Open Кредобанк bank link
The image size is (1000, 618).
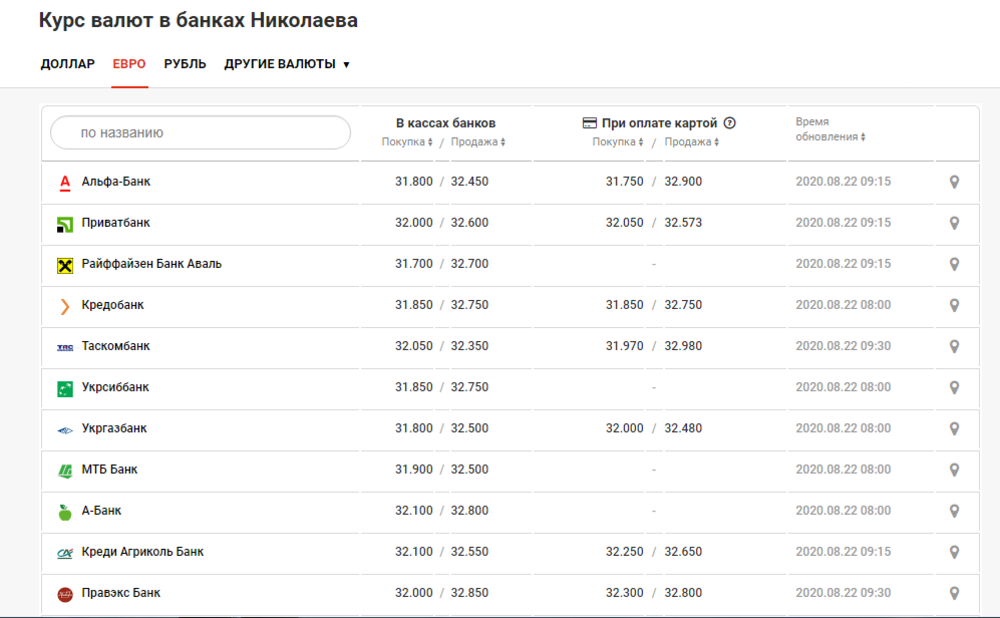pos(113,305)
